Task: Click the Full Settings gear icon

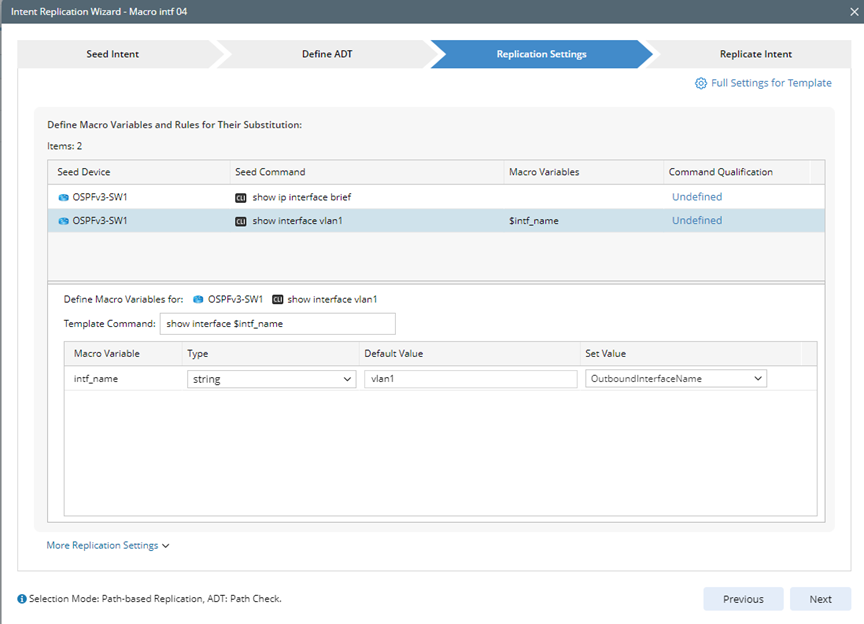Action: coord(701,83)
